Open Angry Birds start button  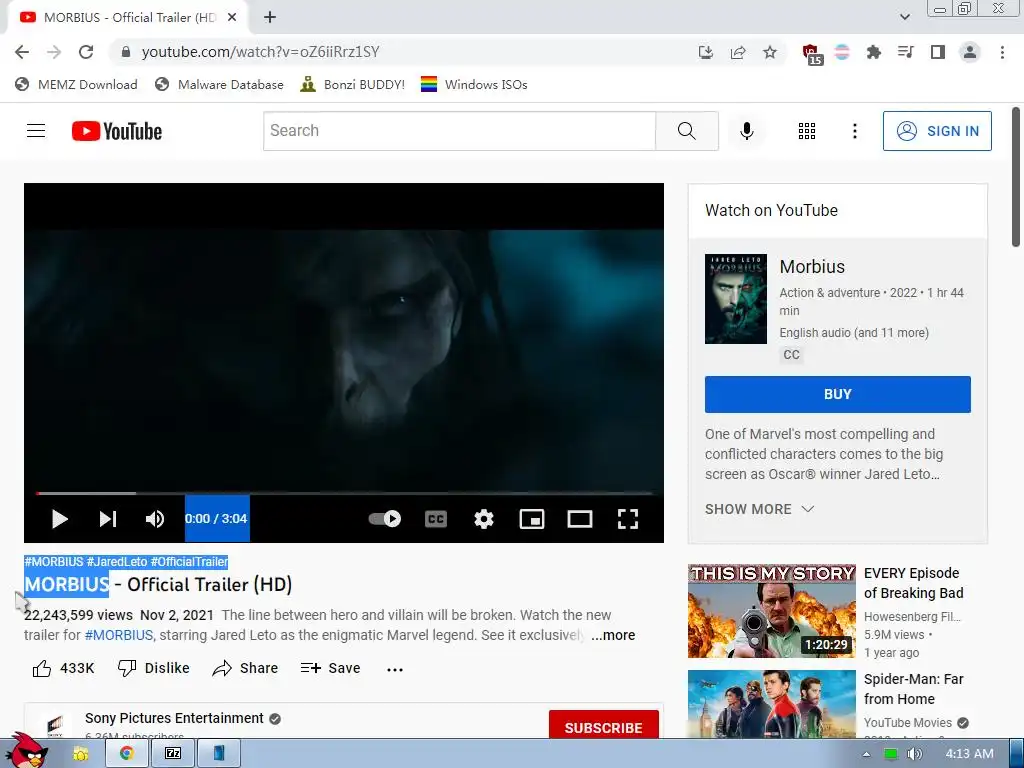(27, 751)
